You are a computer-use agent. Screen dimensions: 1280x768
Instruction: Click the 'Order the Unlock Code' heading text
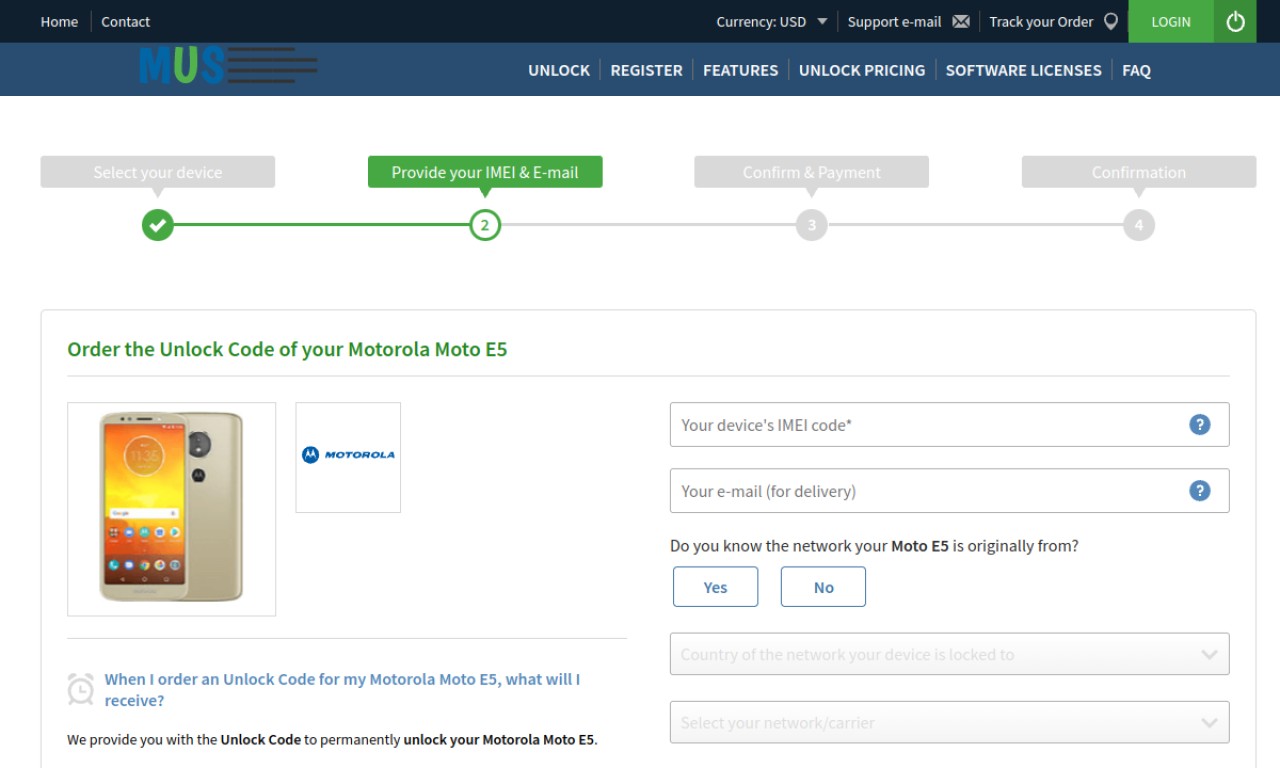(x=287, y=350)
